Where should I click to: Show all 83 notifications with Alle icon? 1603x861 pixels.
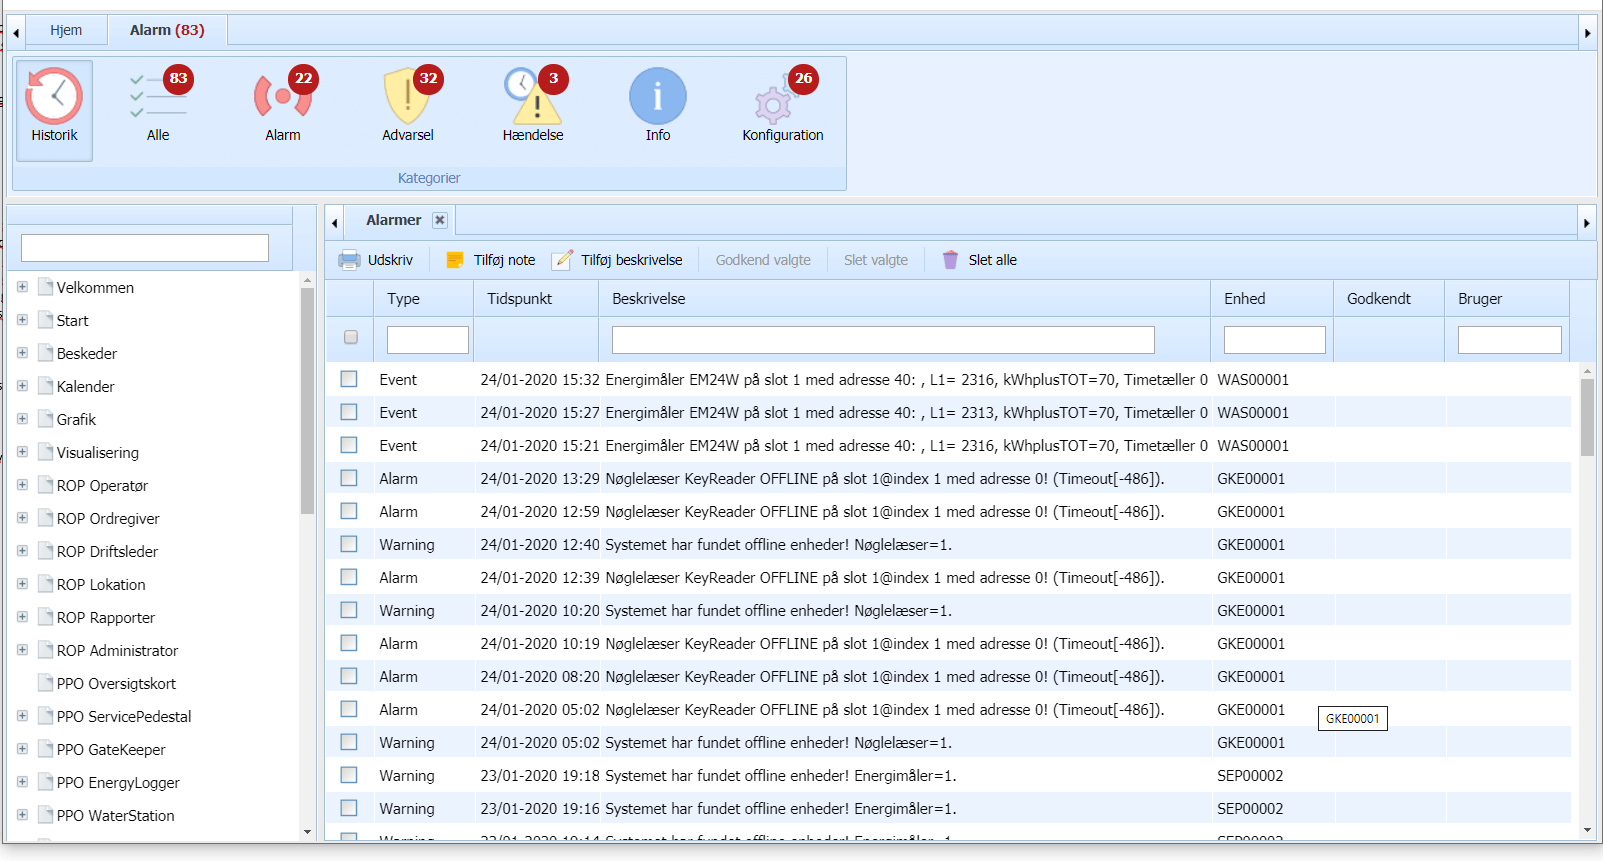point(158,95)
